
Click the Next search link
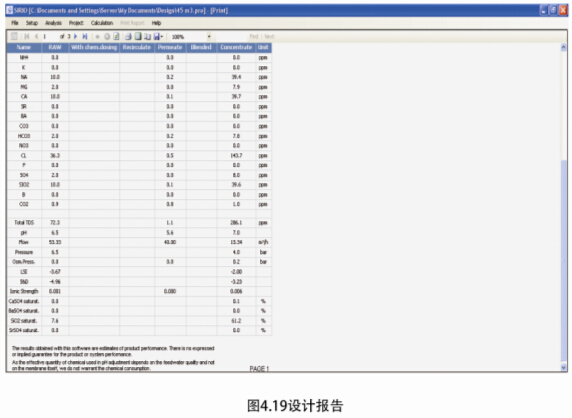(269, 36)
